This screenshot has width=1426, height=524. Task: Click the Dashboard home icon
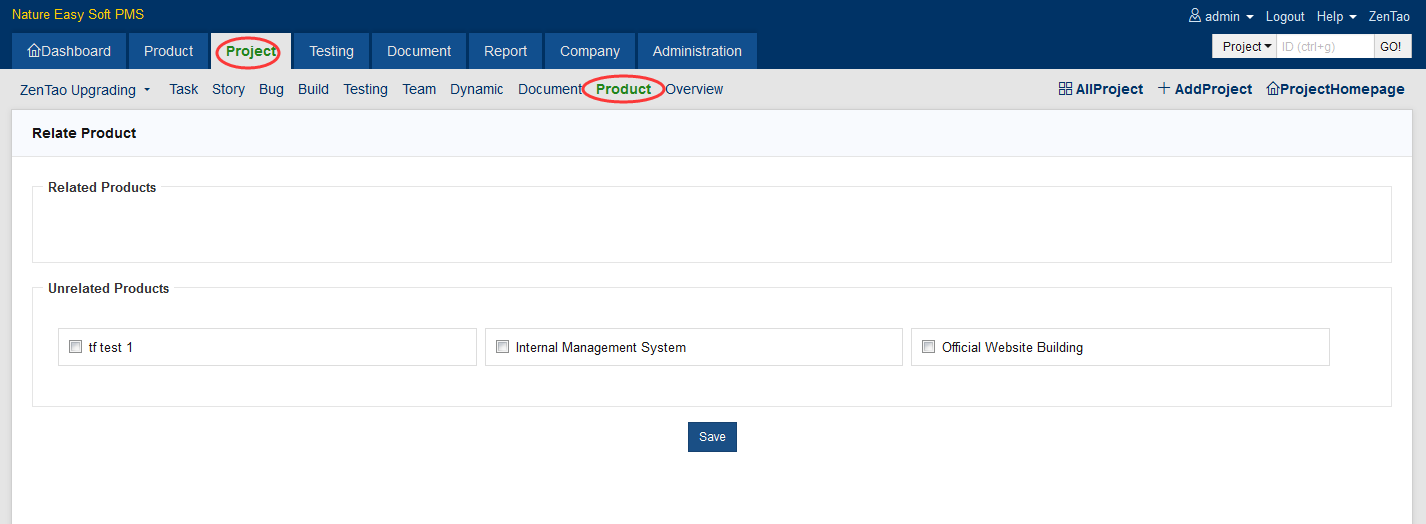(x=34, y=51)
